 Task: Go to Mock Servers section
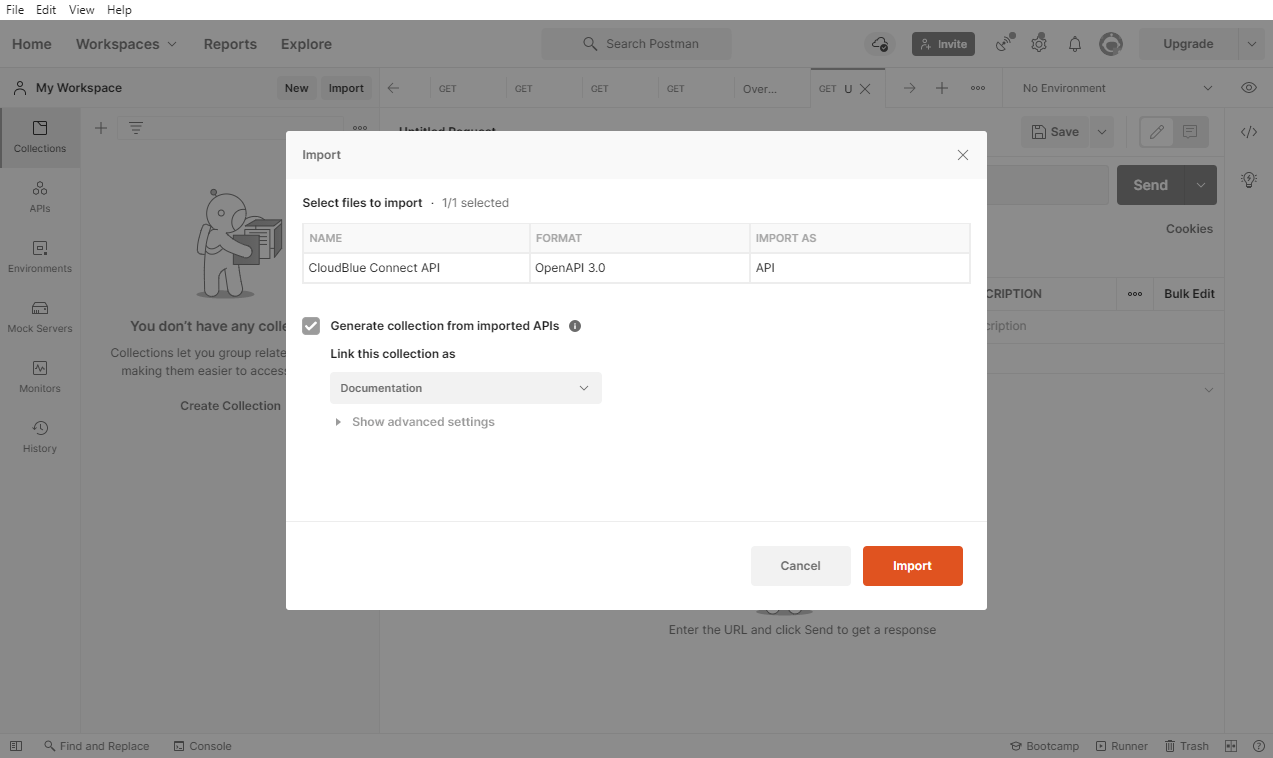click(40, 317)
